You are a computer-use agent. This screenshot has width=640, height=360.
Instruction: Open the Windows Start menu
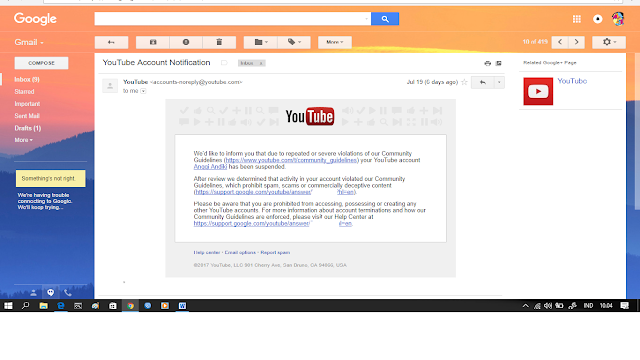pyautogui.click(x=8, y=306)
